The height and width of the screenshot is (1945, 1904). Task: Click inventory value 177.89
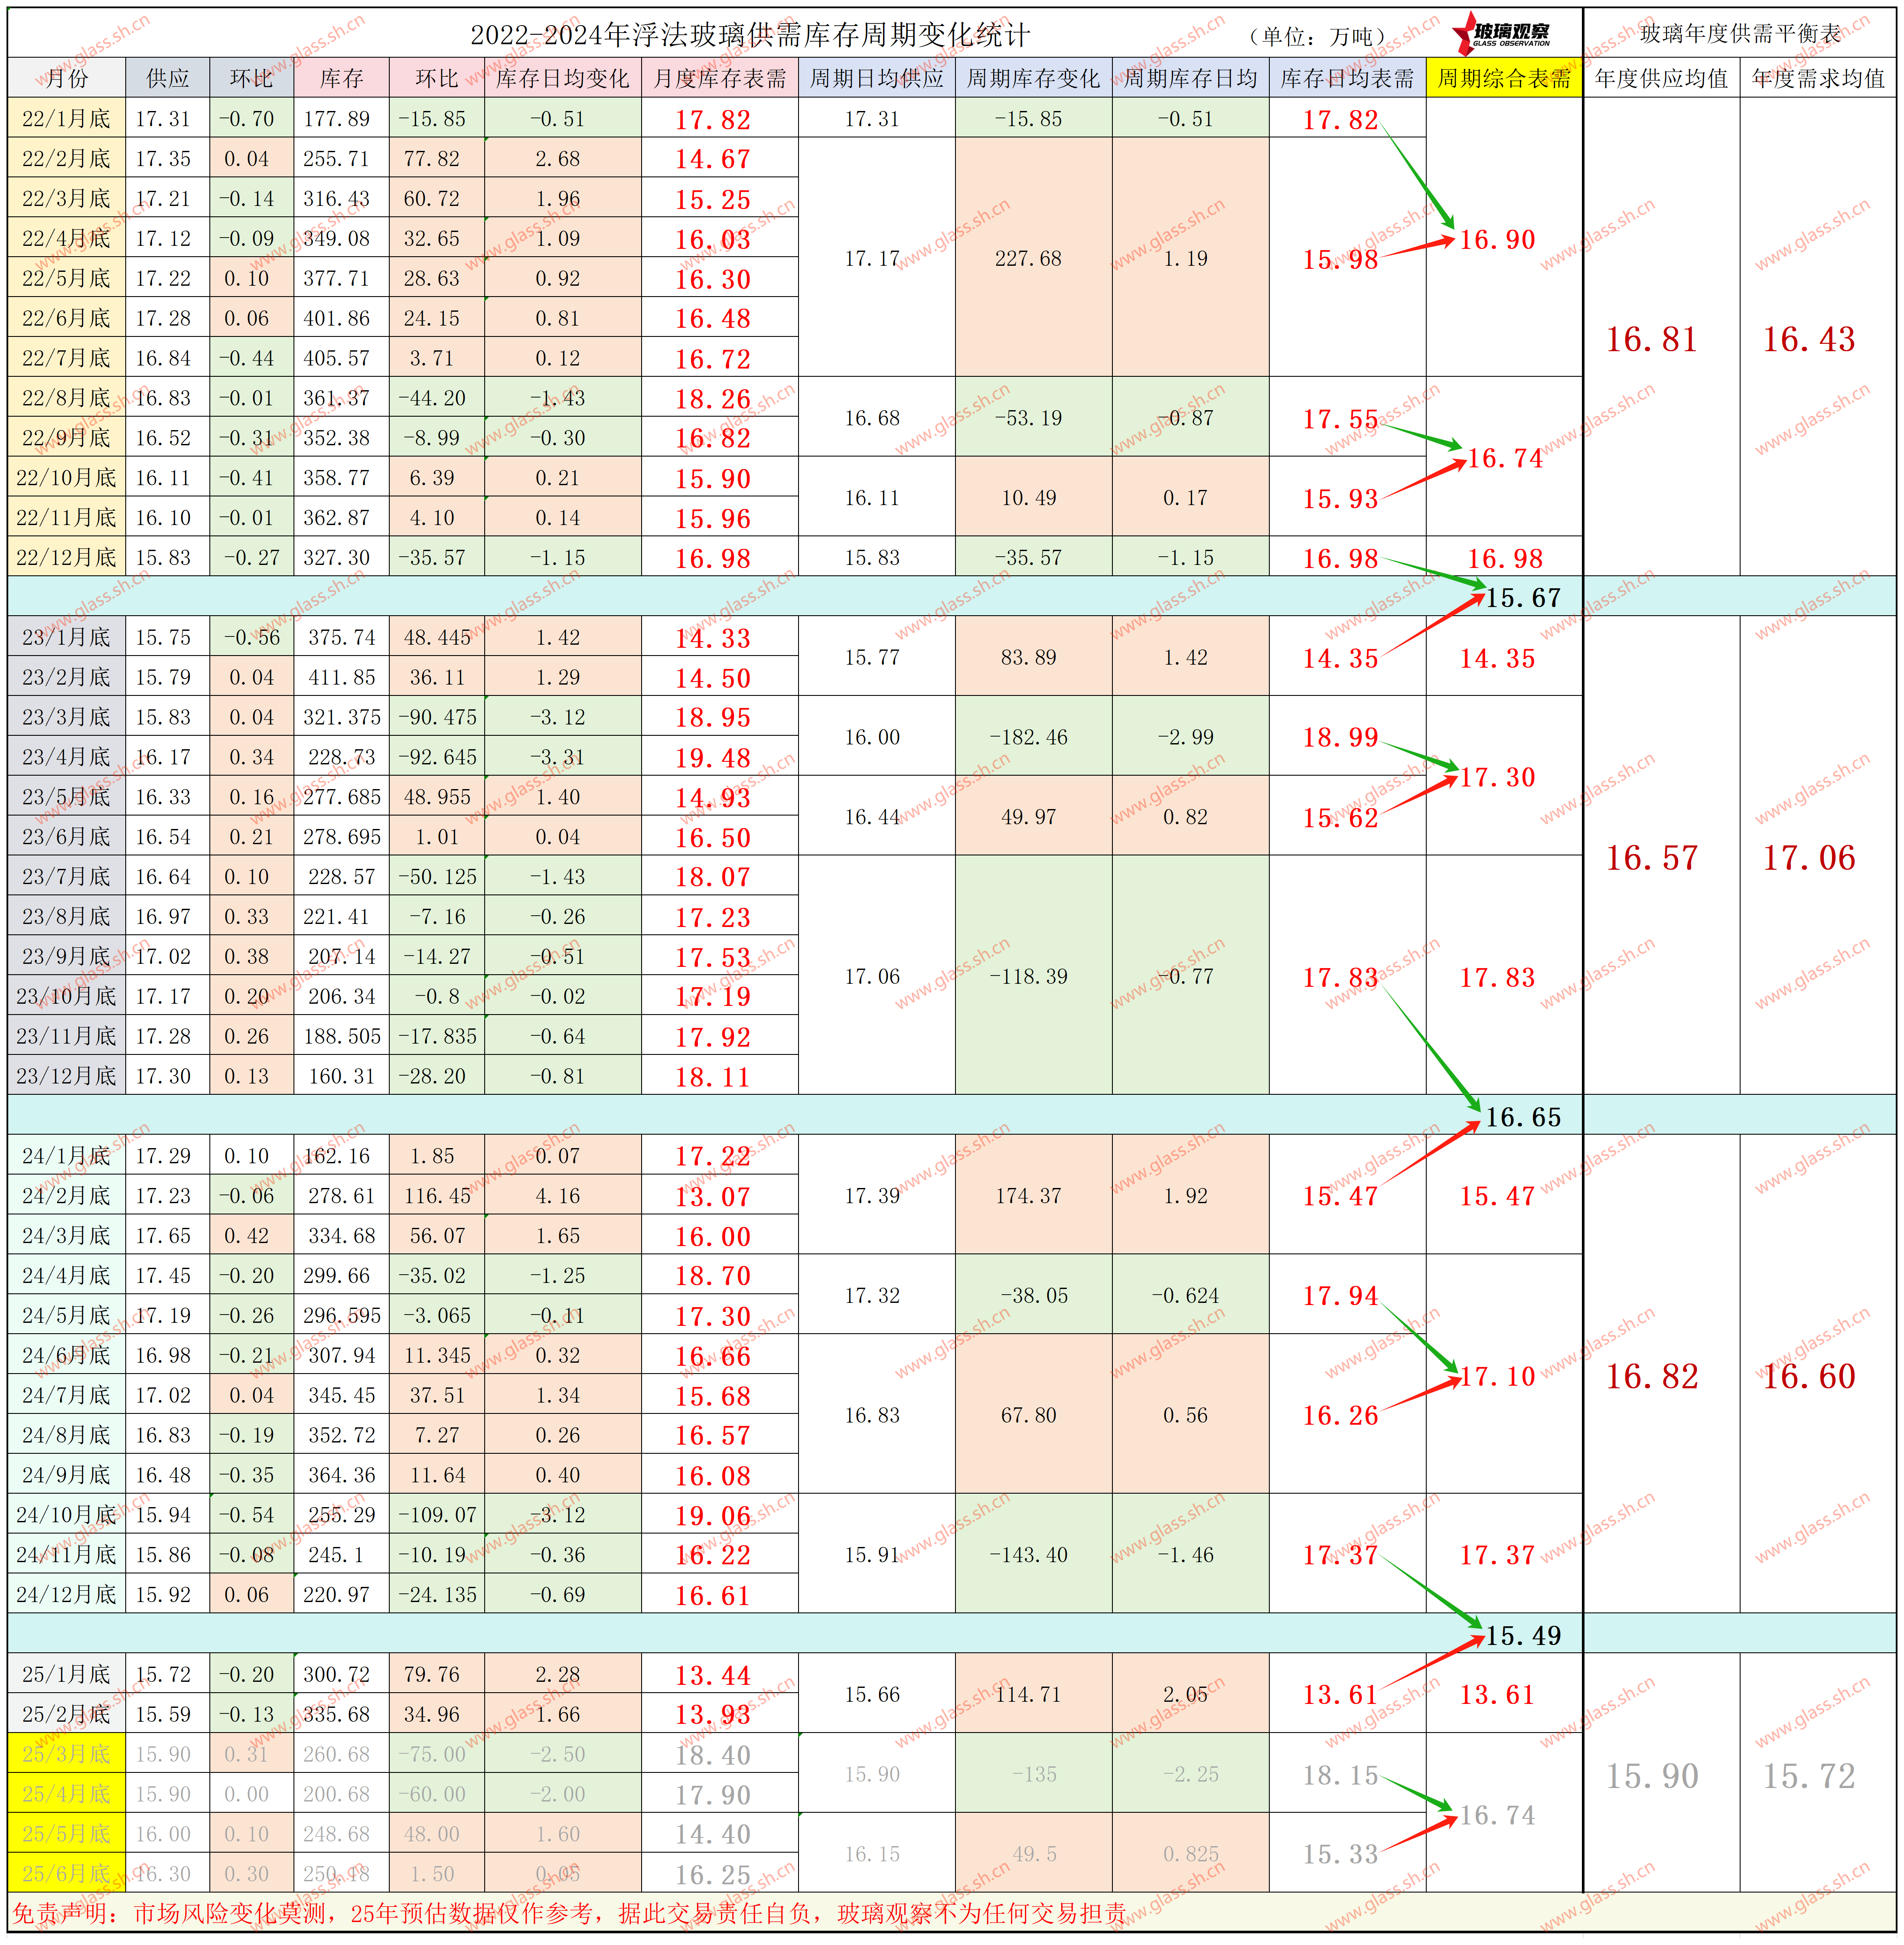(x=337, y=118)
